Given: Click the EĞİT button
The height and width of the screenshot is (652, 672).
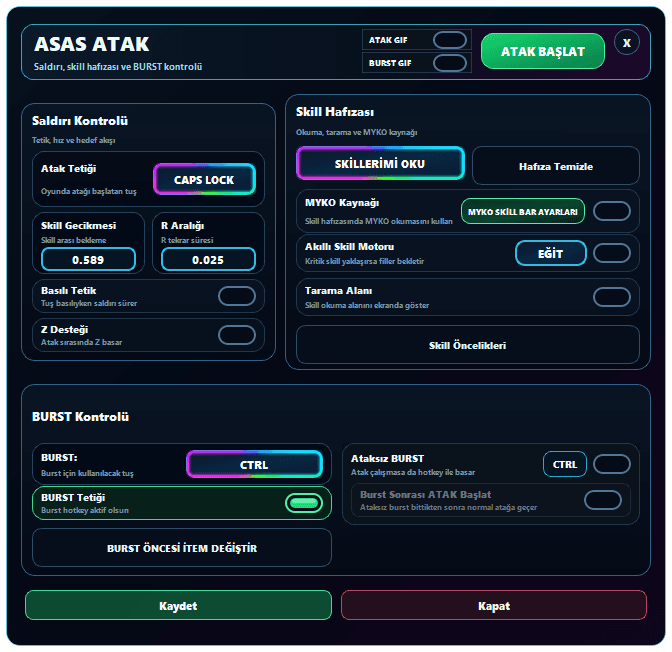Looking at the screenshot, I should [551, 253].
